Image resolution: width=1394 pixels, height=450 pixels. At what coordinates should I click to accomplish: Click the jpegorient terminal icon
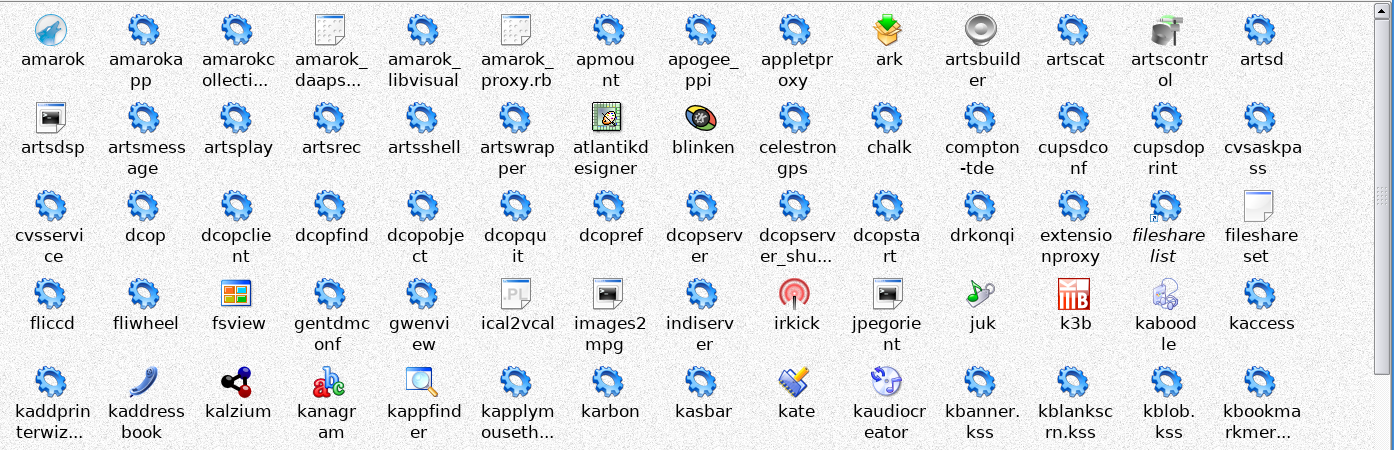[x=888, y=294]
